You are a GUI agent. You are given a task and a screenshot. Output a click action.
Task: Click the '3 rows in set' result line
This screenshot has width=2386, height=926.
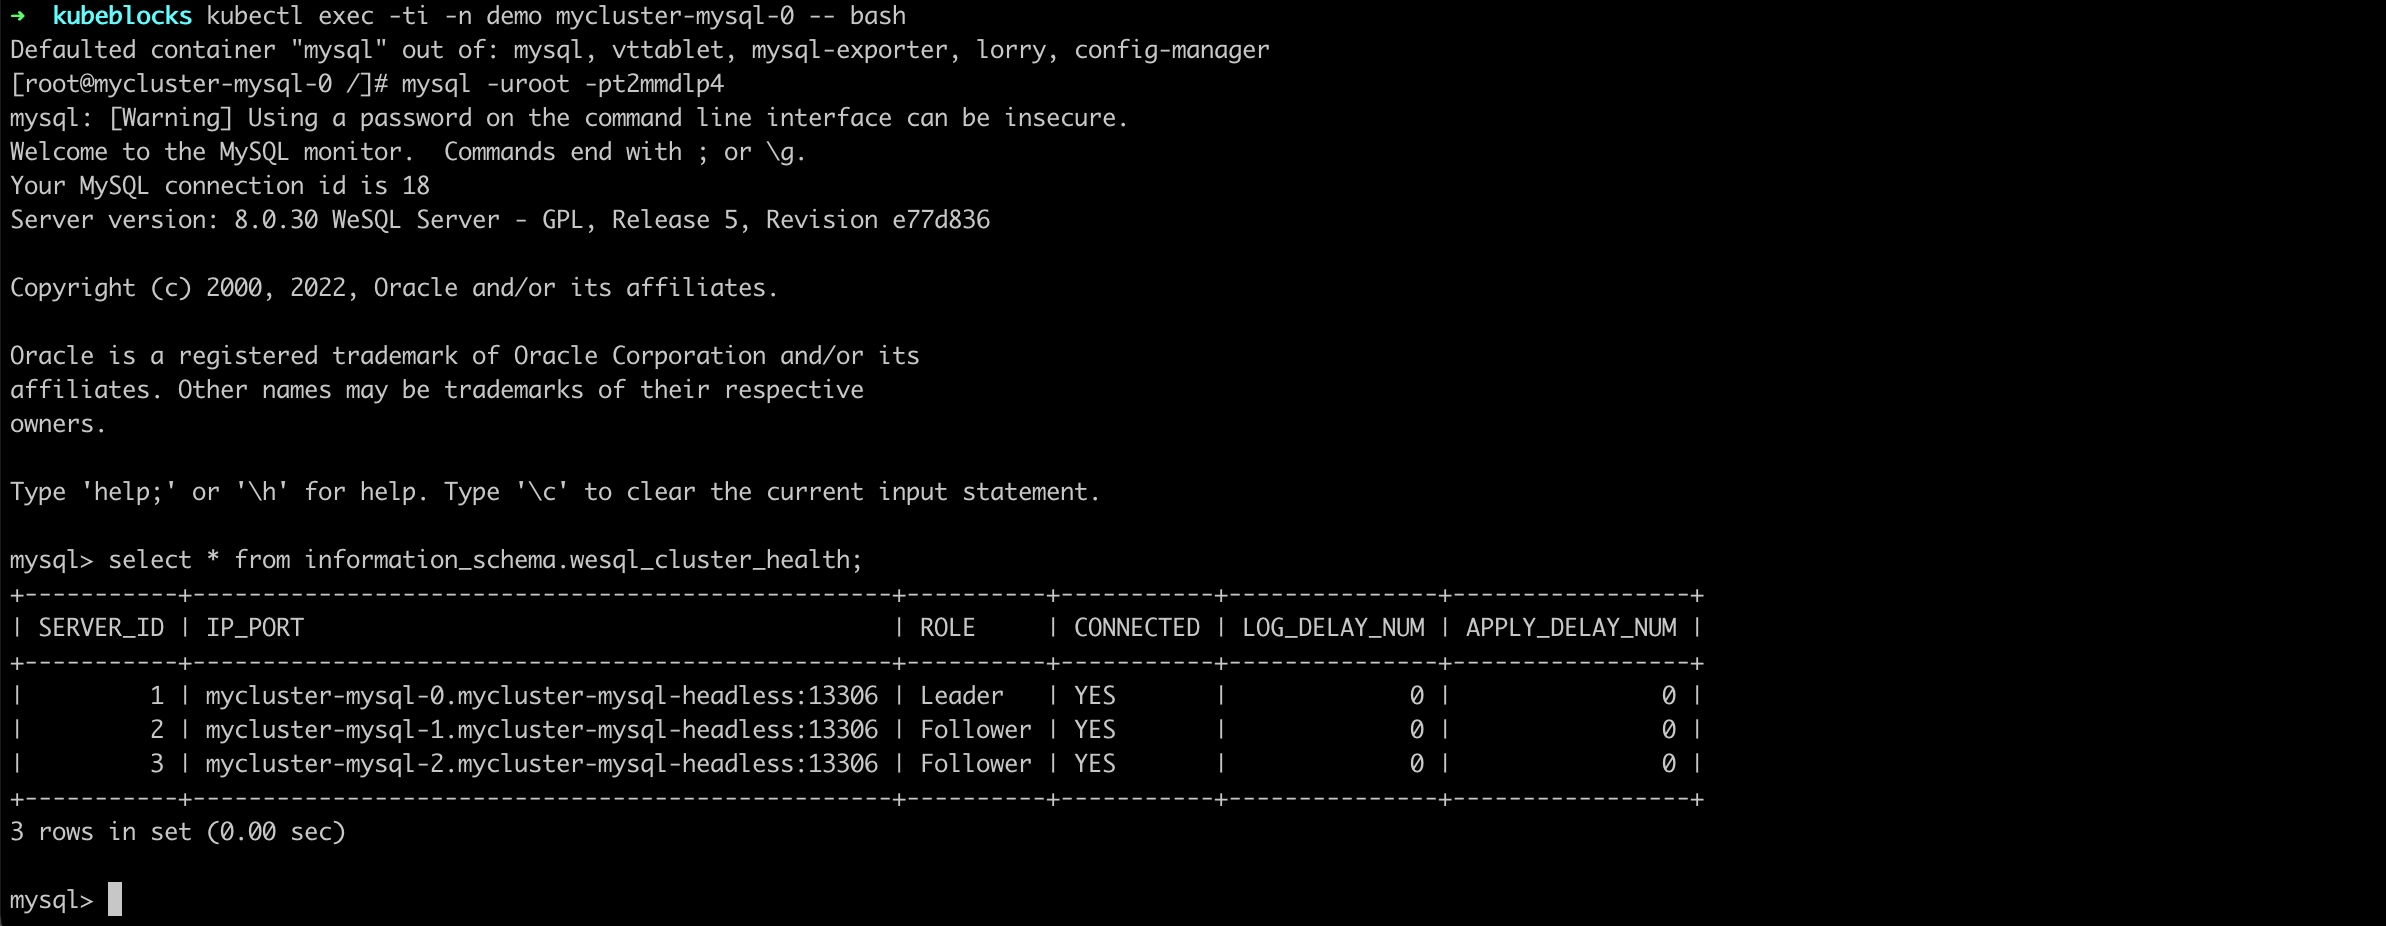(178, 832)
